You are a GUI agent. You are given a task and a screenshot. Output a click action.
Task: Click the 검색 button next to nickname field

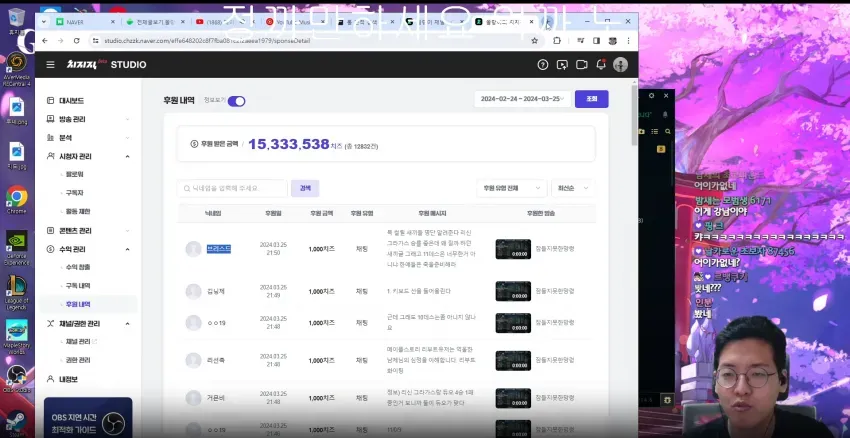[305, 188]
